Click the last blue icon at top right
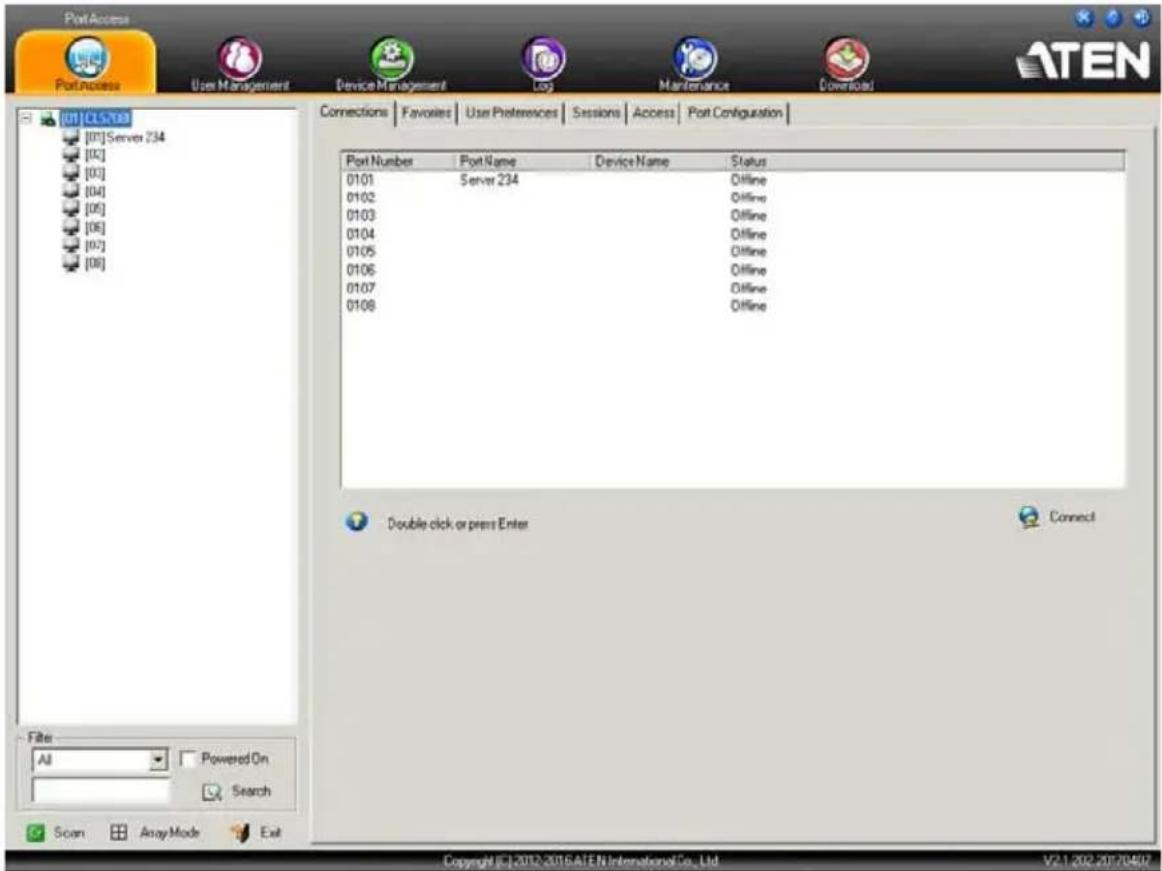 click(1141, 19)
